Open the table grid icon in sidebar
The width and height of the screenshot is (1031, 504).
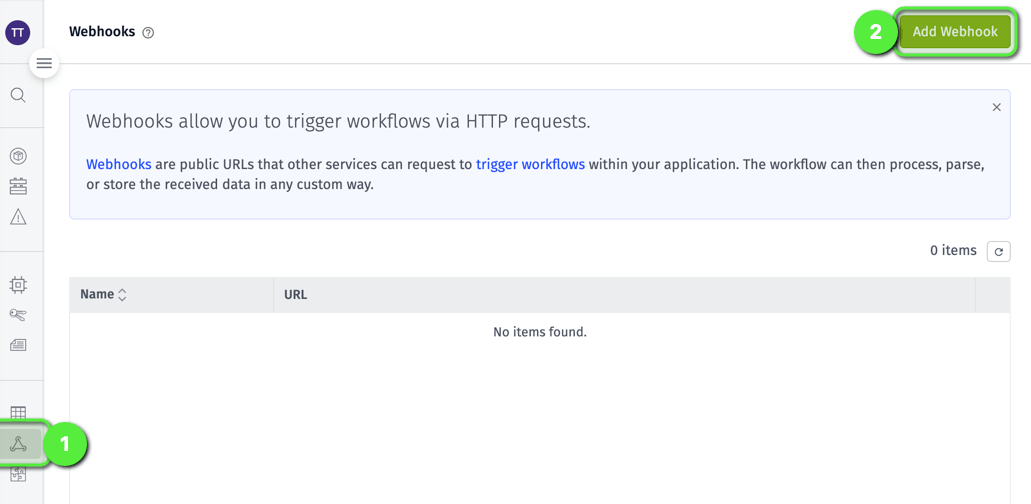click(x=18, y=413)
